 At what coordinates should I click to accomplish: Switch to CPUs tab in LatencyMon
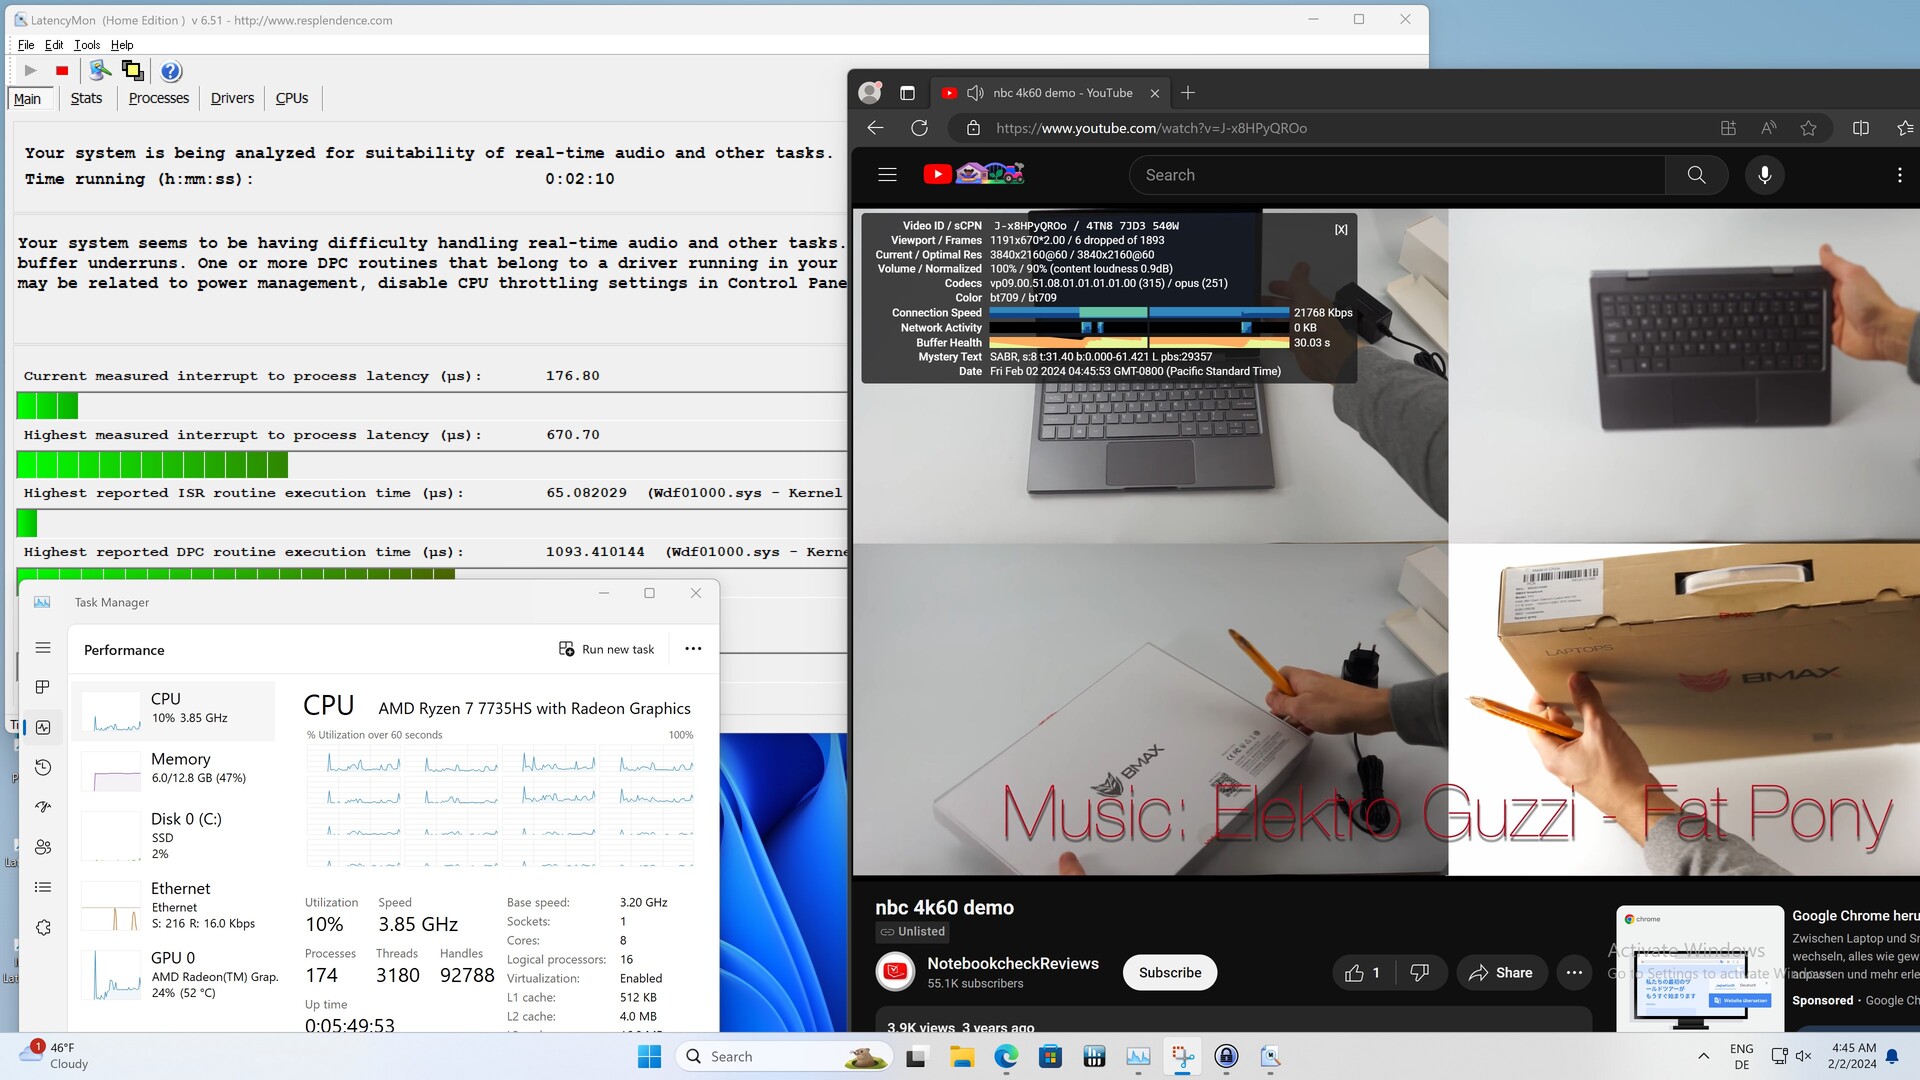click(x=292, y=98)
